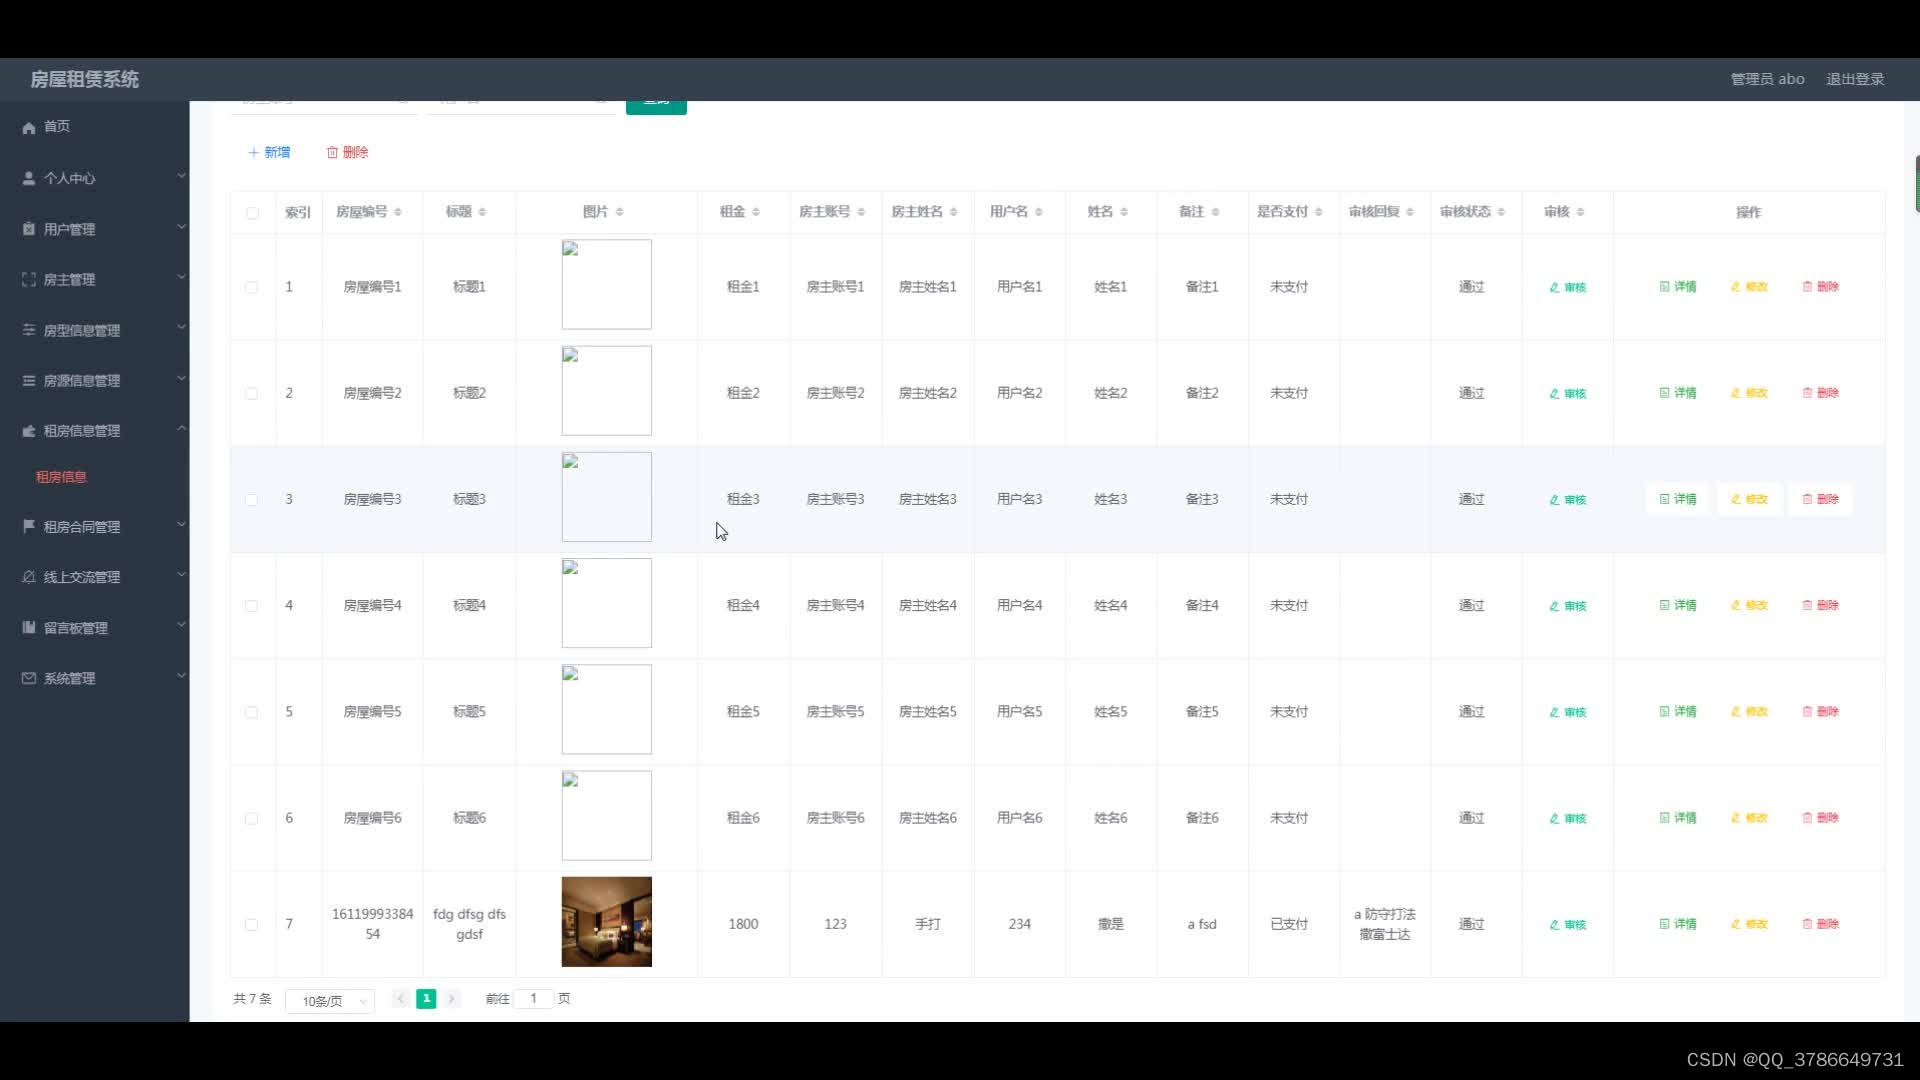Click 修改 button in row 房屋编号5
Screen dimensions: 1920x1080
coord(1749,712)
